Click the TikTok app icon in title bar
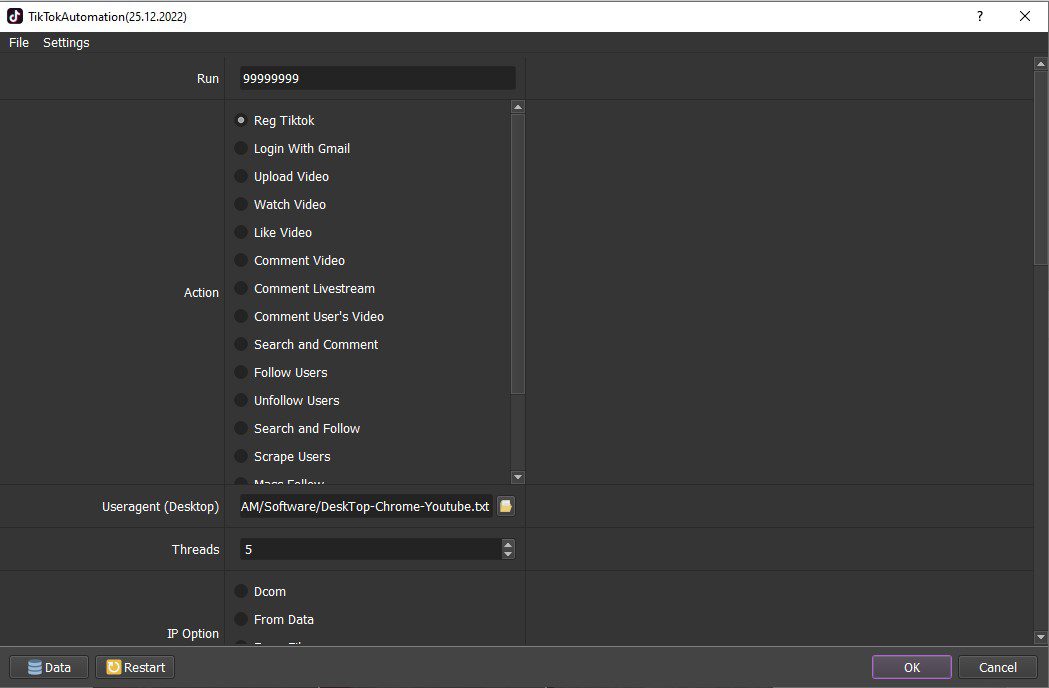 tap(15, 16)
